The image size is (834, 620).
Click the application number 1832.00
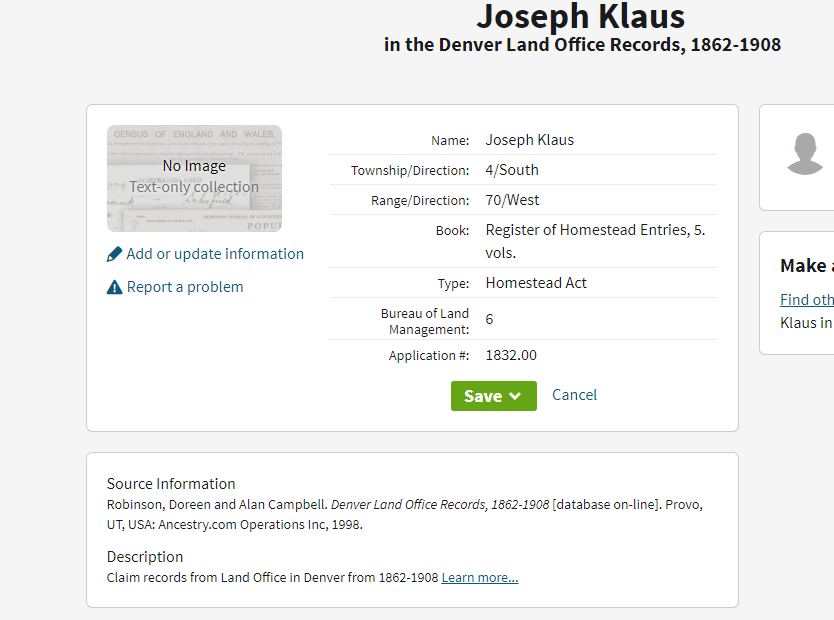click(511, 355)
